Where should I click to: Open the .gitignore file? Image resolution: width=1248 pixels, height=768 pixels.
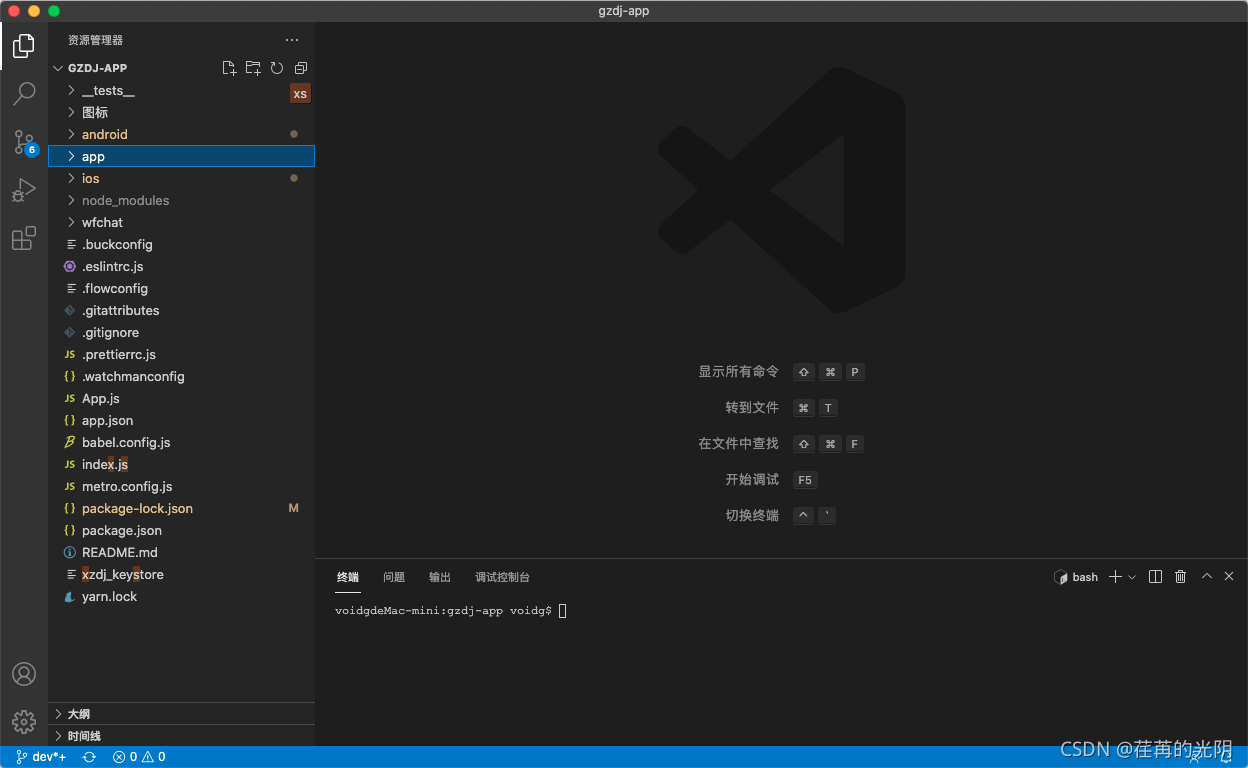pos(182,332)
